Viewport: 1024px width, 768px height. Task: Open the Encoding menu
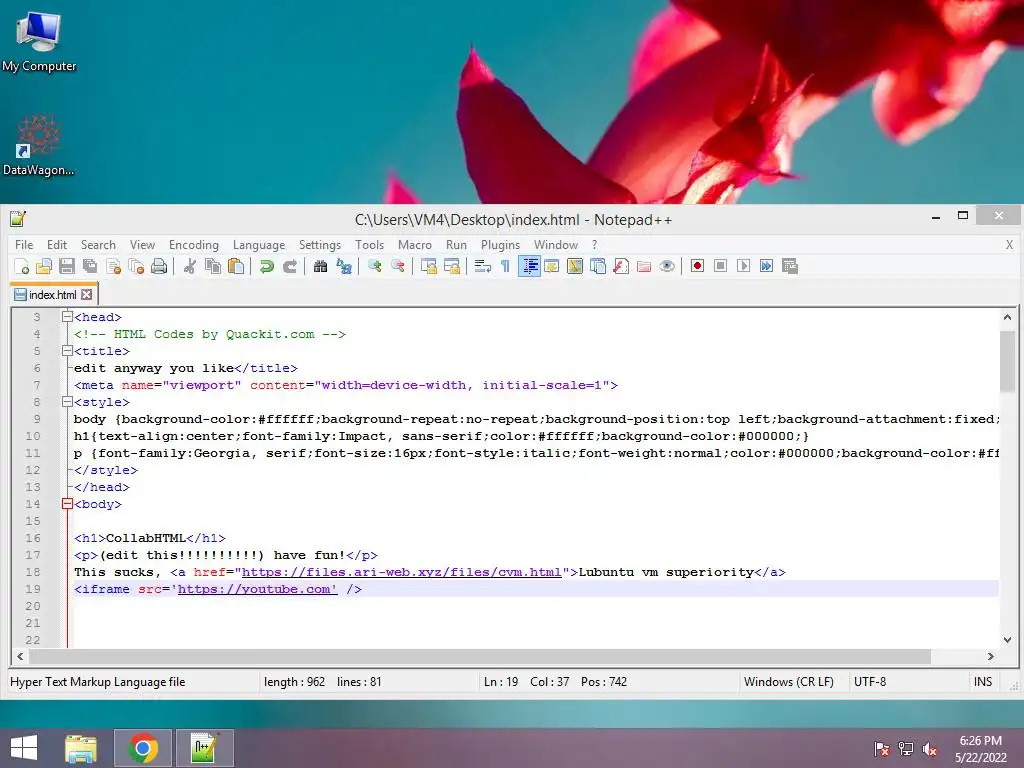[x=194, y=245]
